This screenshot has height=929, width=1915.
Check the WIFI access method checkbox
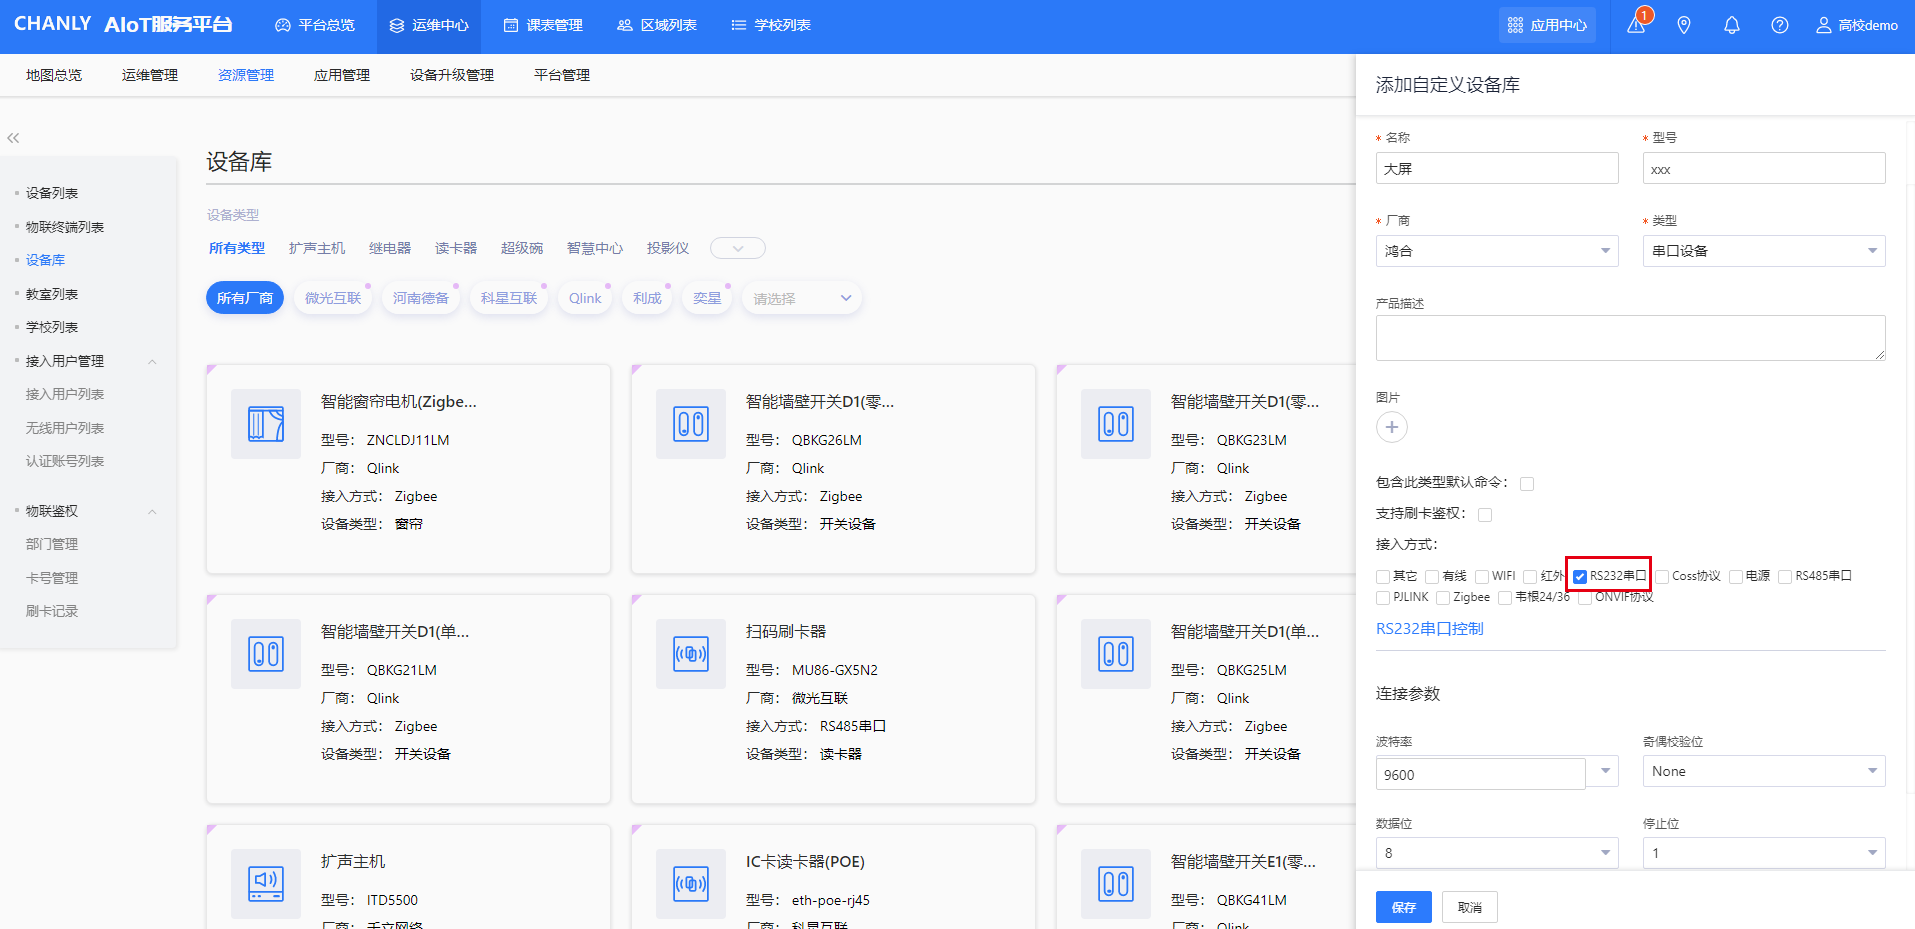pos(1482,577)
